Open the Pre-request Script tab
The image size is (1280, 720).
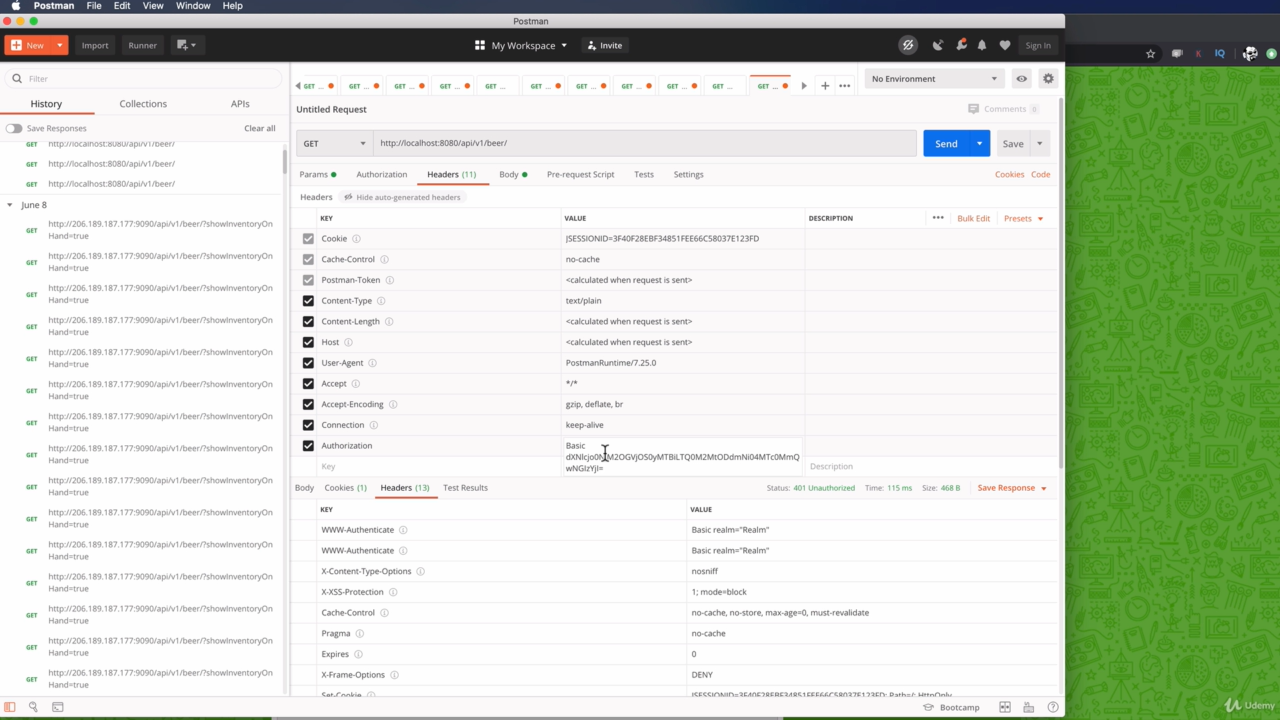click(x=580, y=174)
